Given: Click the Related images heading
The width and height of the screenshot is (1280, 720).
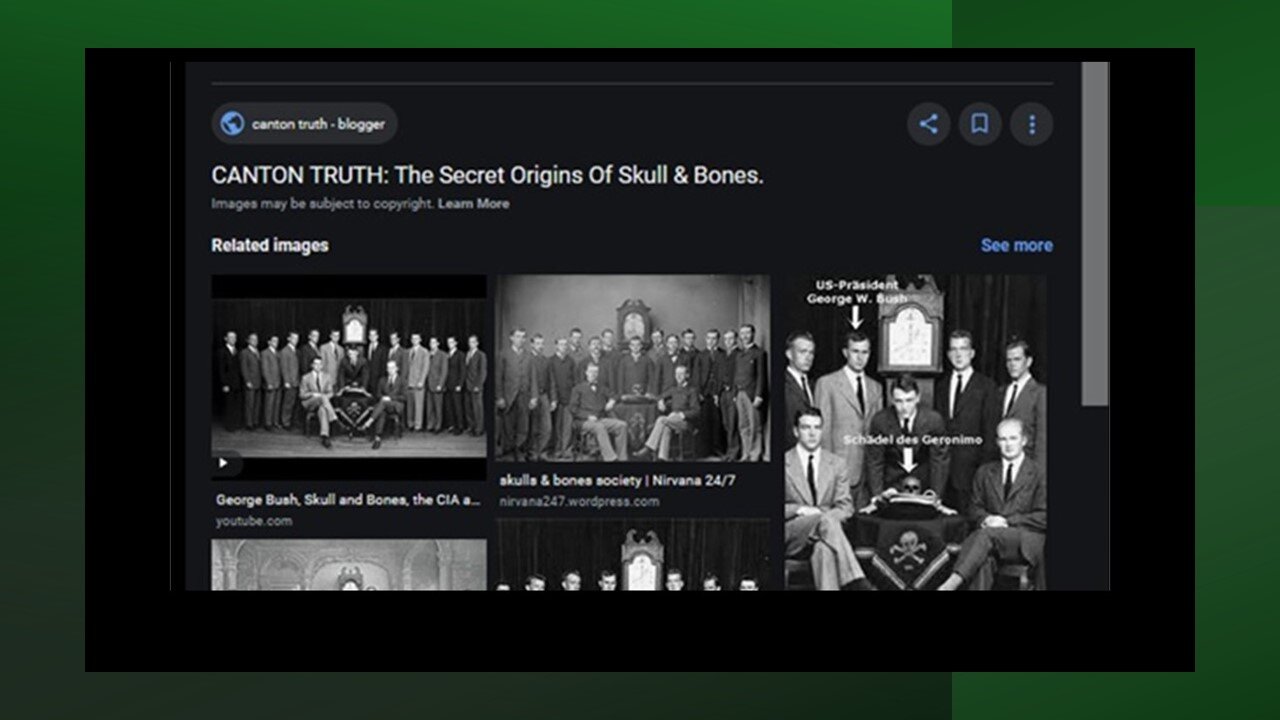Looking at the screenshot, I should click(x=270, y=245).
